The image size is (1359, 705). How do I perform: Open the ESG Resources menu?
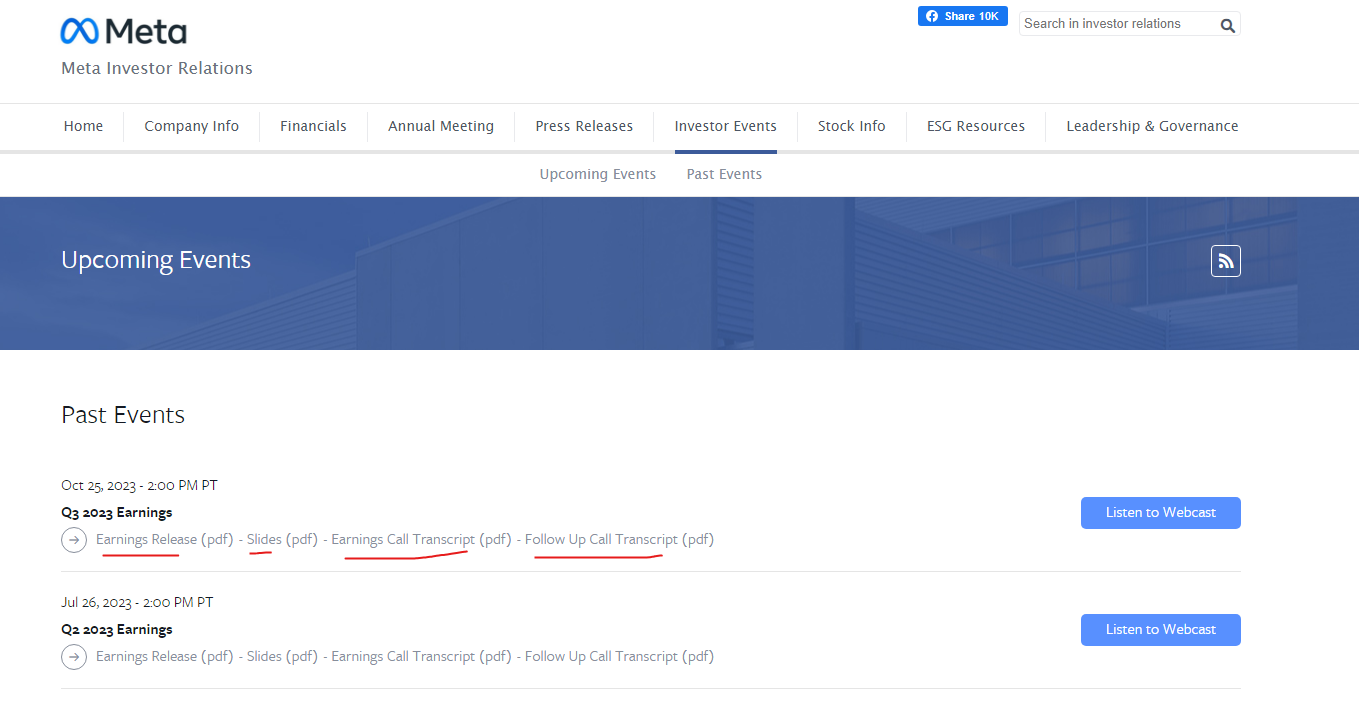pos(976,126)
